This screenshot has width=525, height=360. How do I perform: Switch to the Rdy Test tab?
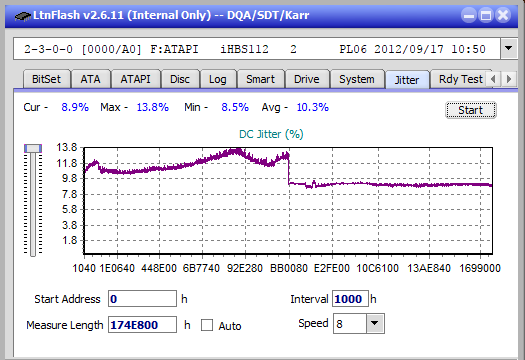pyautogui.click(x=461, y=79)
